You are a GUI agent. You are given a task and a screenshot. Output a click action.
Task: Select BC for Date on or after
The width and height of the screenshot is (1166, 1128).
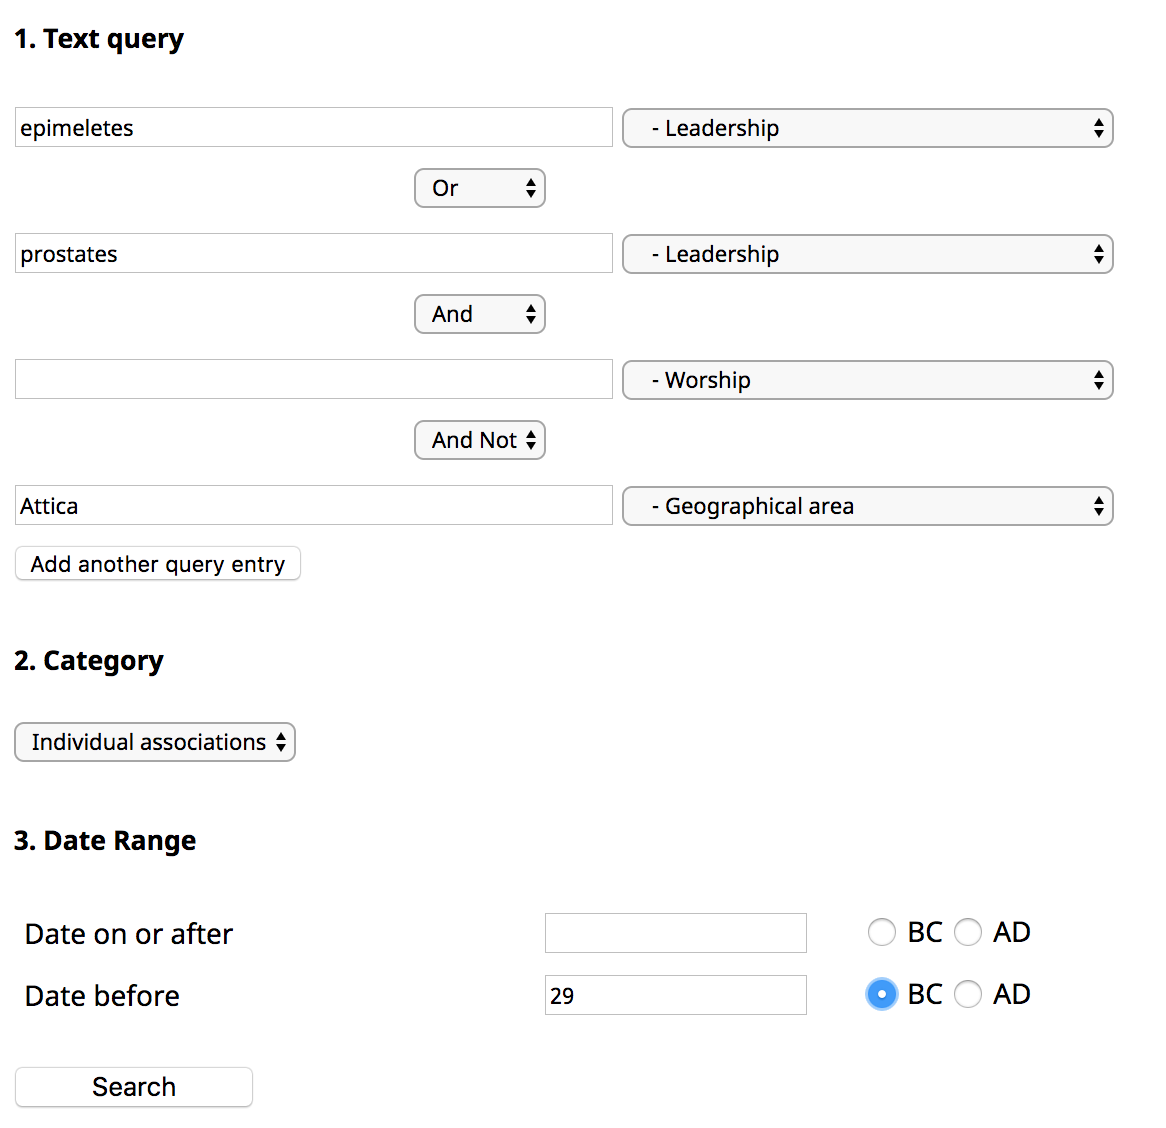click(881, 932)
